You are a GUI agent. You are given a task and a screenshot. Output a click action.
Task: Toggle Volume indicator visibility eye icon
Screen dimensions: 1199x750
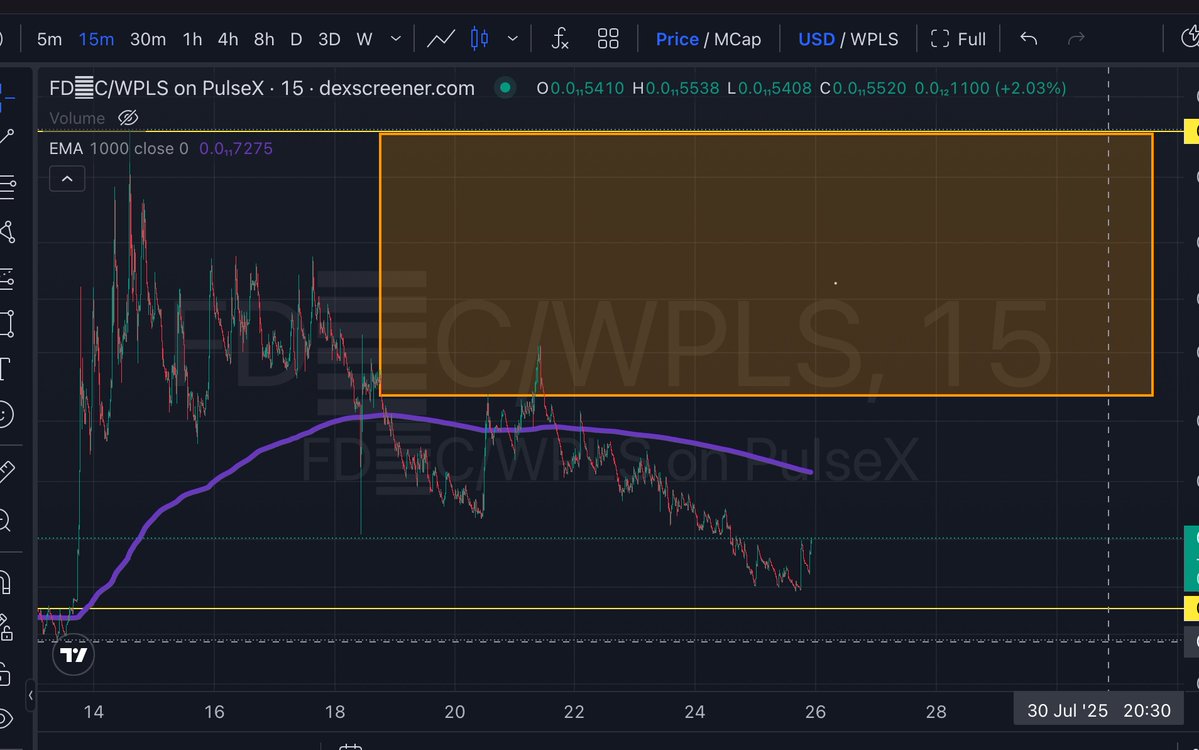coord(128,118)
